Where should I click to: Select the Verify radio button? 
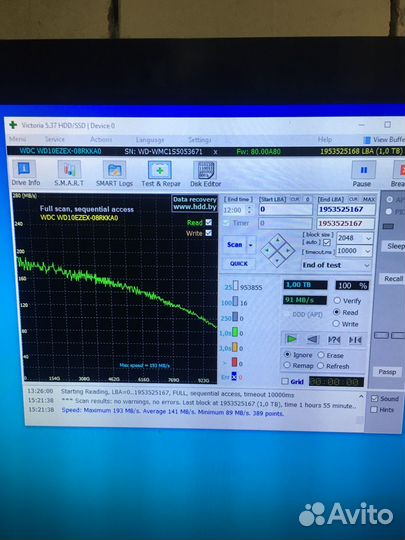[337, 301]
